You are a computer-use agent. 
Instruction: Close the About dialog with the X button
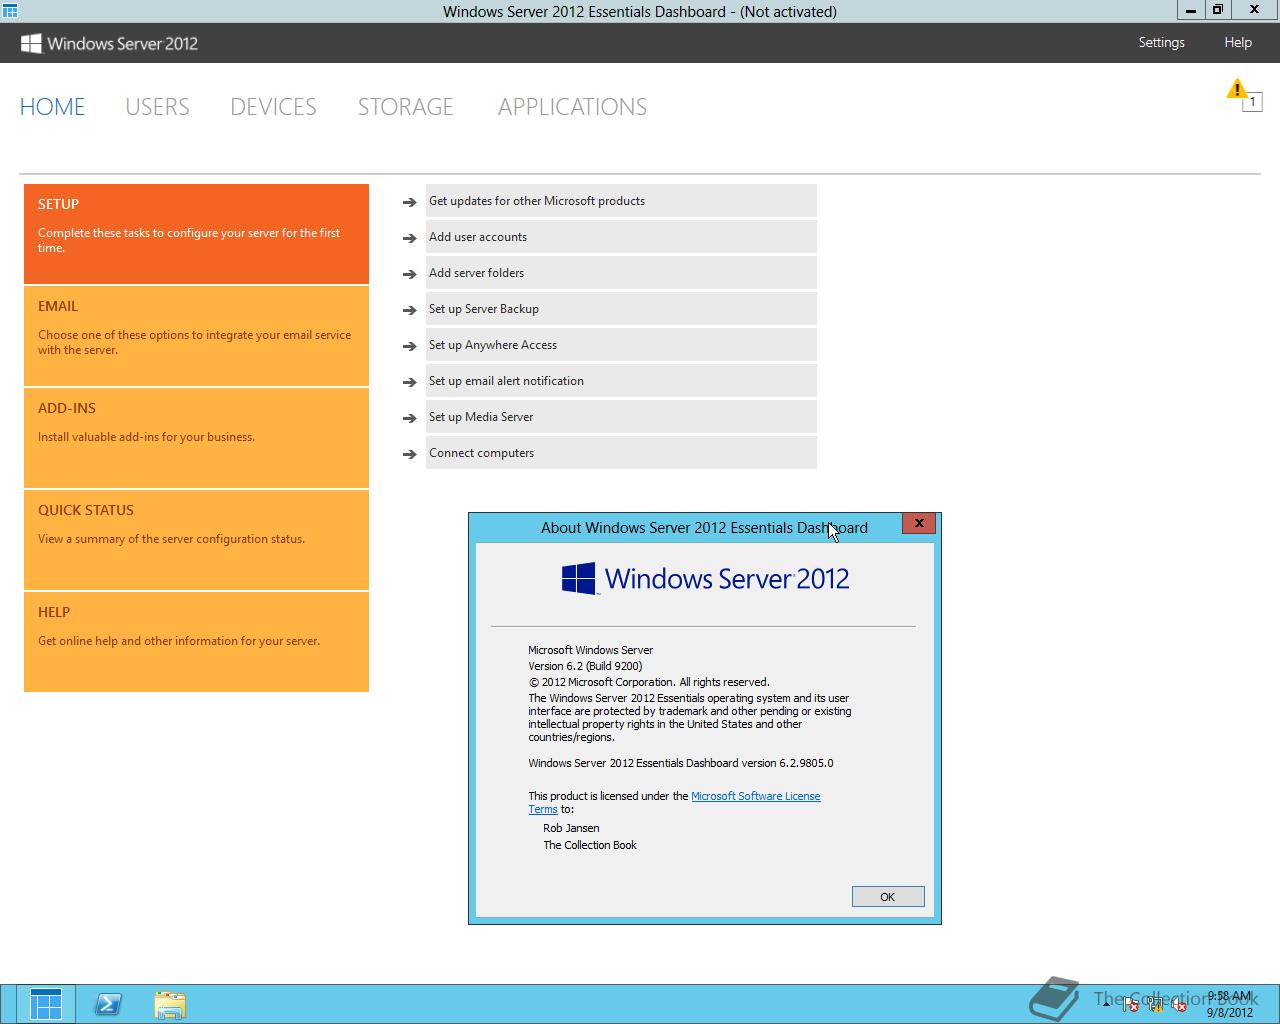point(919,523)
